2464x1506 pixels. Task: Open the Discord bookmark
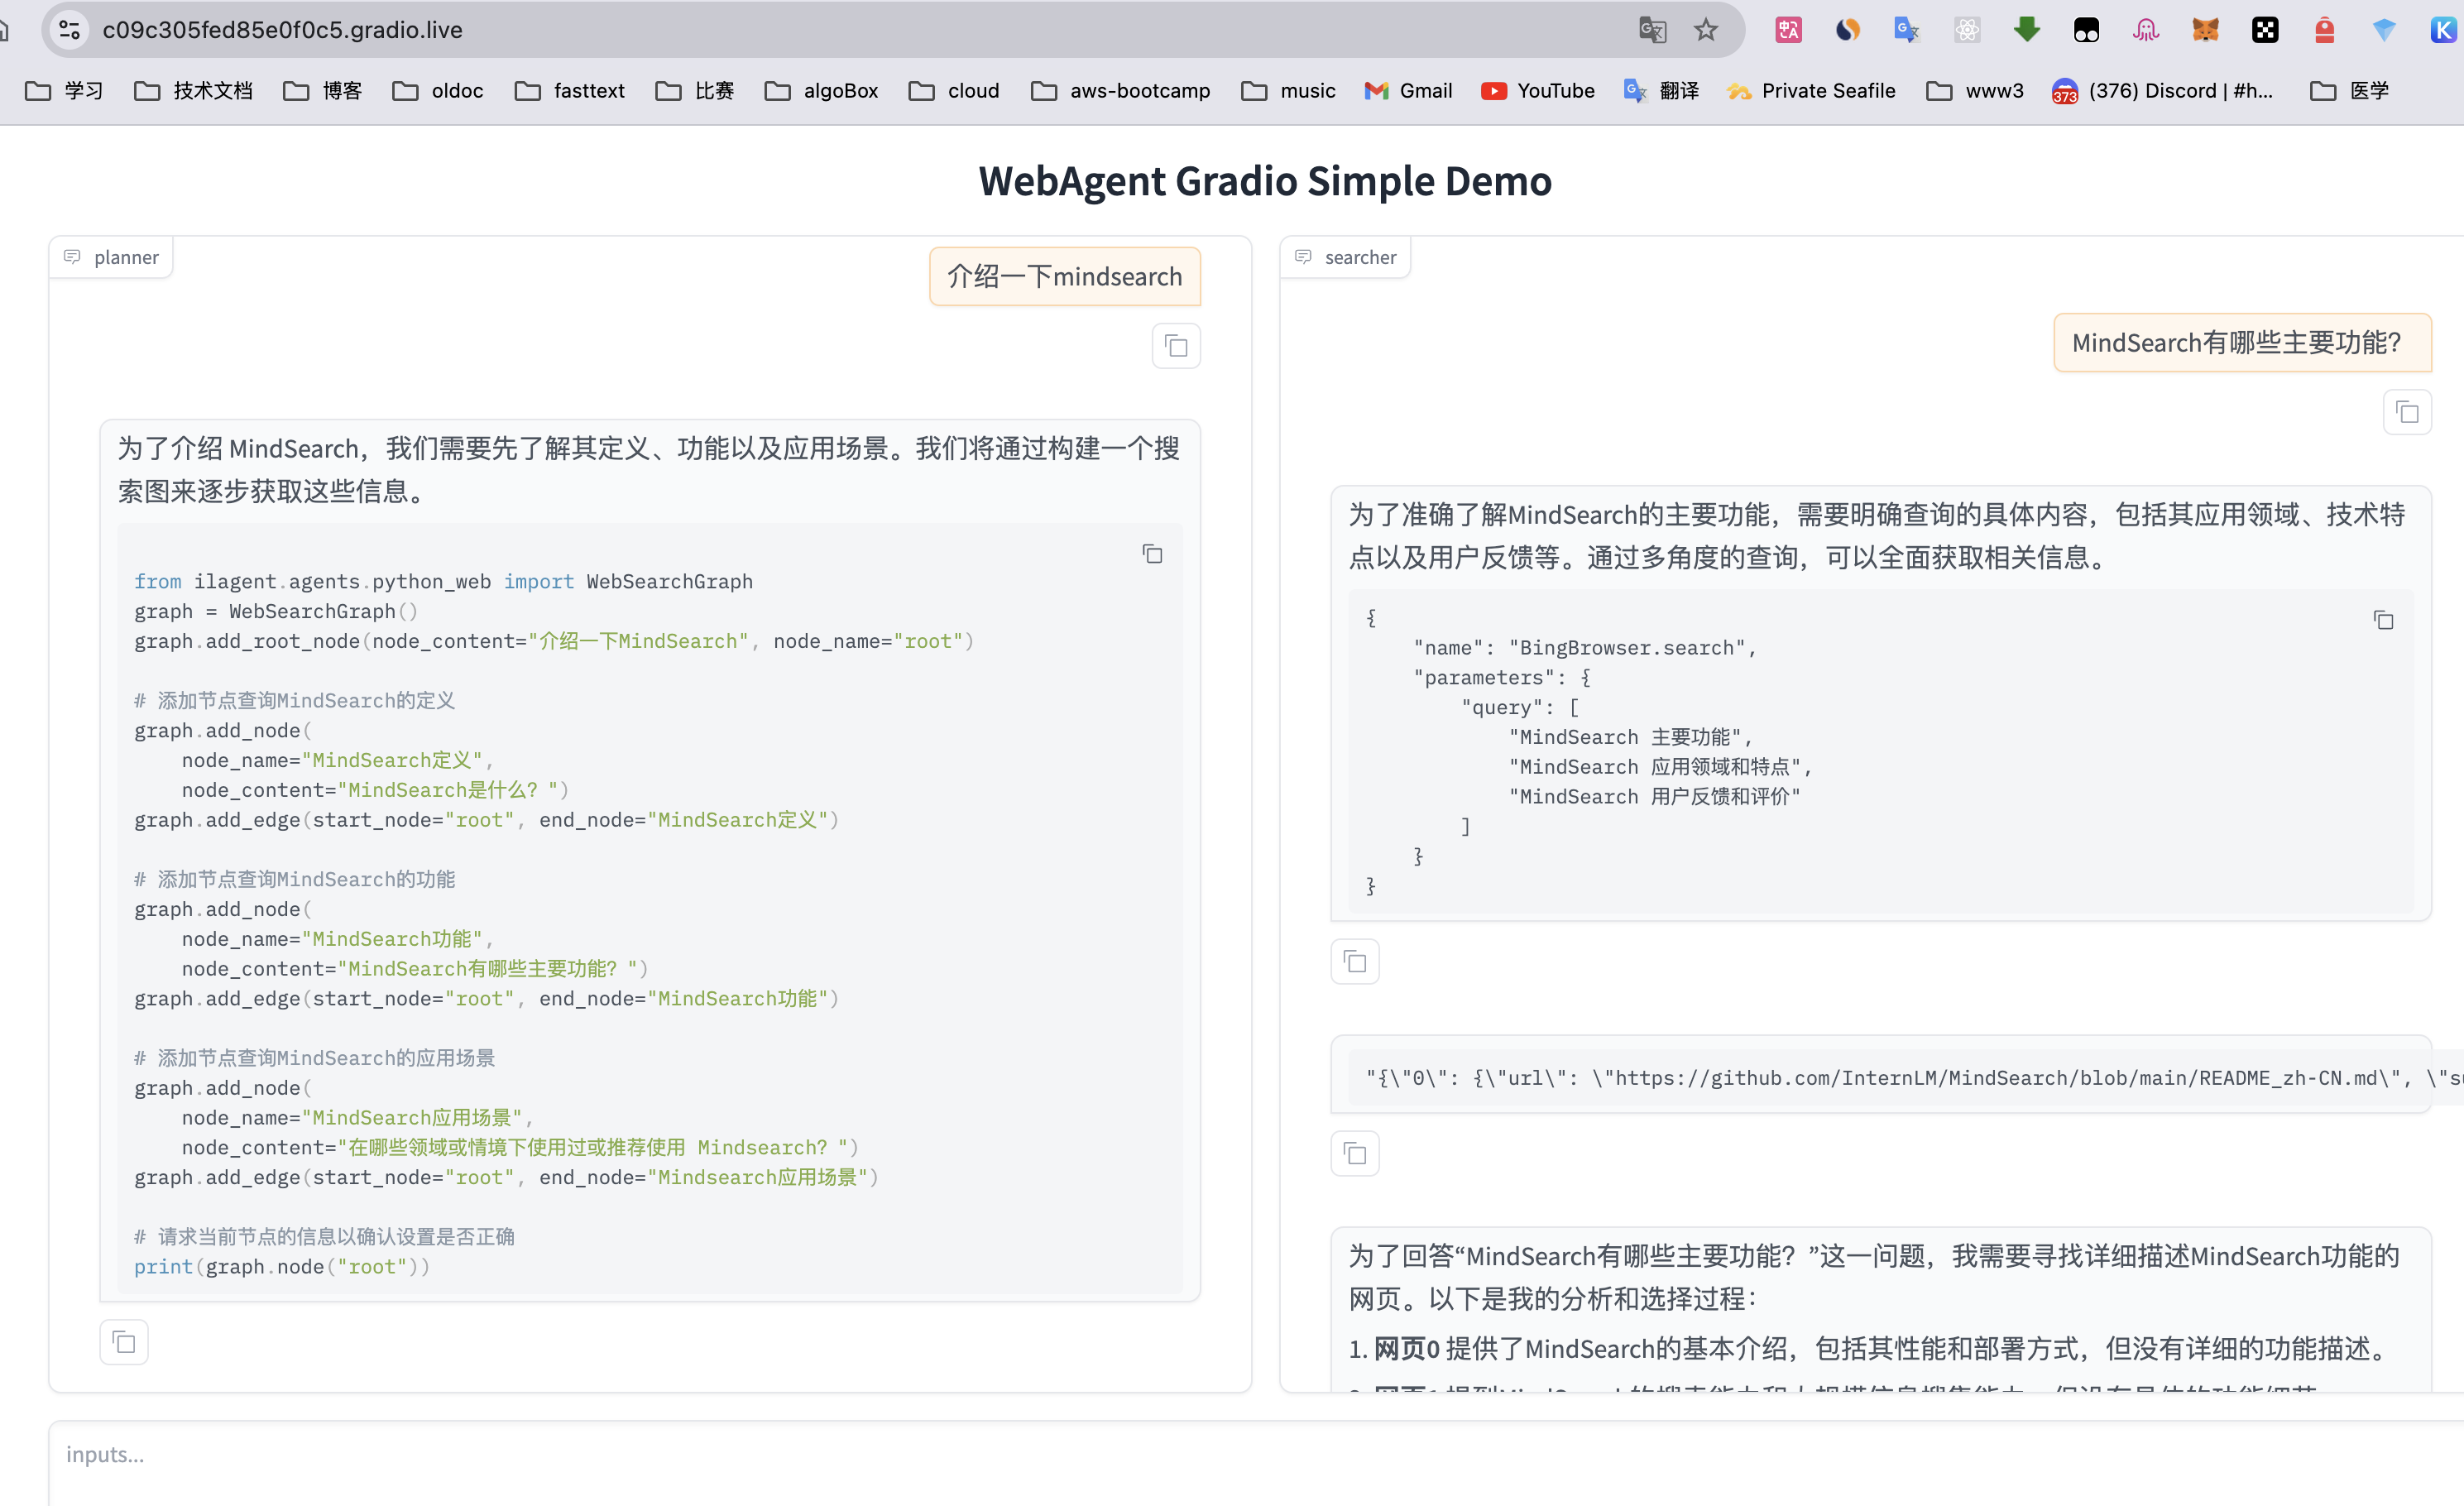(x=2162, y=91)
